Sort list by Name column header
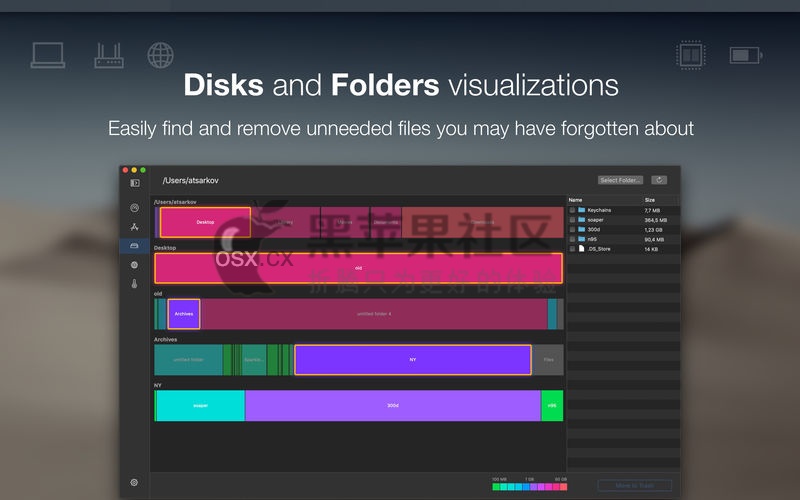The height and width of the screenshot is (500, 800). coord(576,200)
